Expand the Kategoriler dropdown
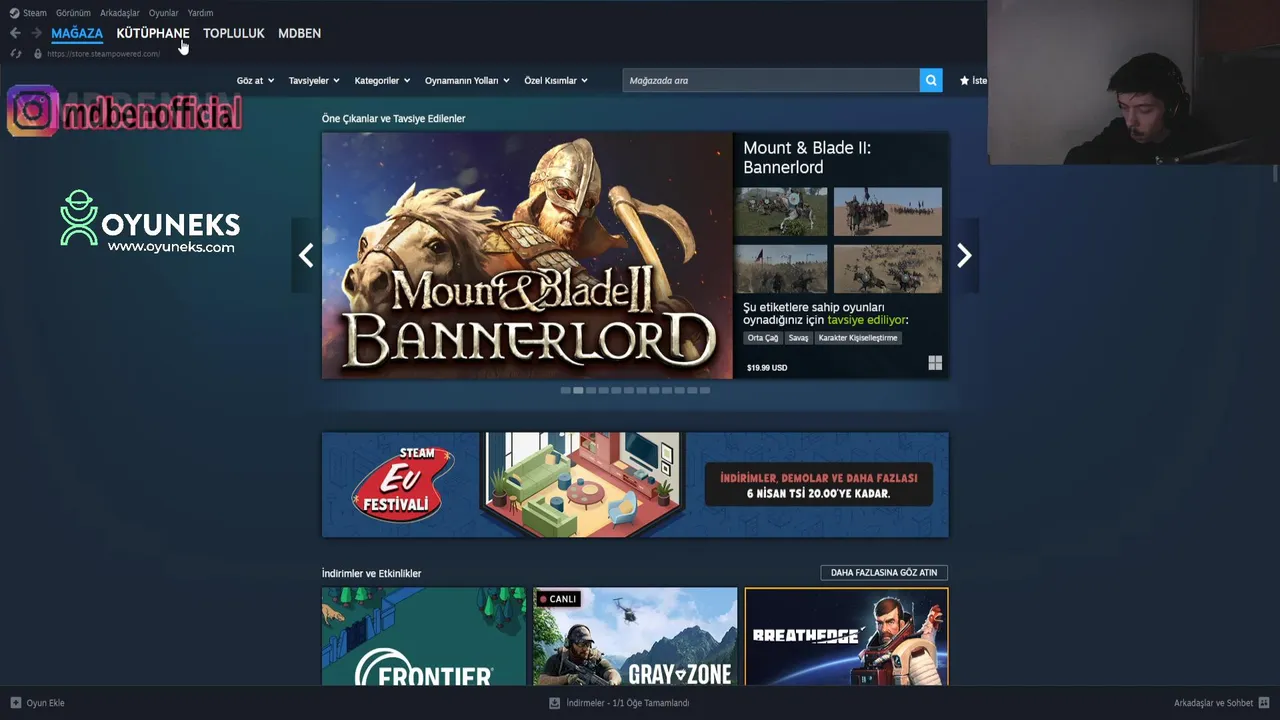 (382, 80)
